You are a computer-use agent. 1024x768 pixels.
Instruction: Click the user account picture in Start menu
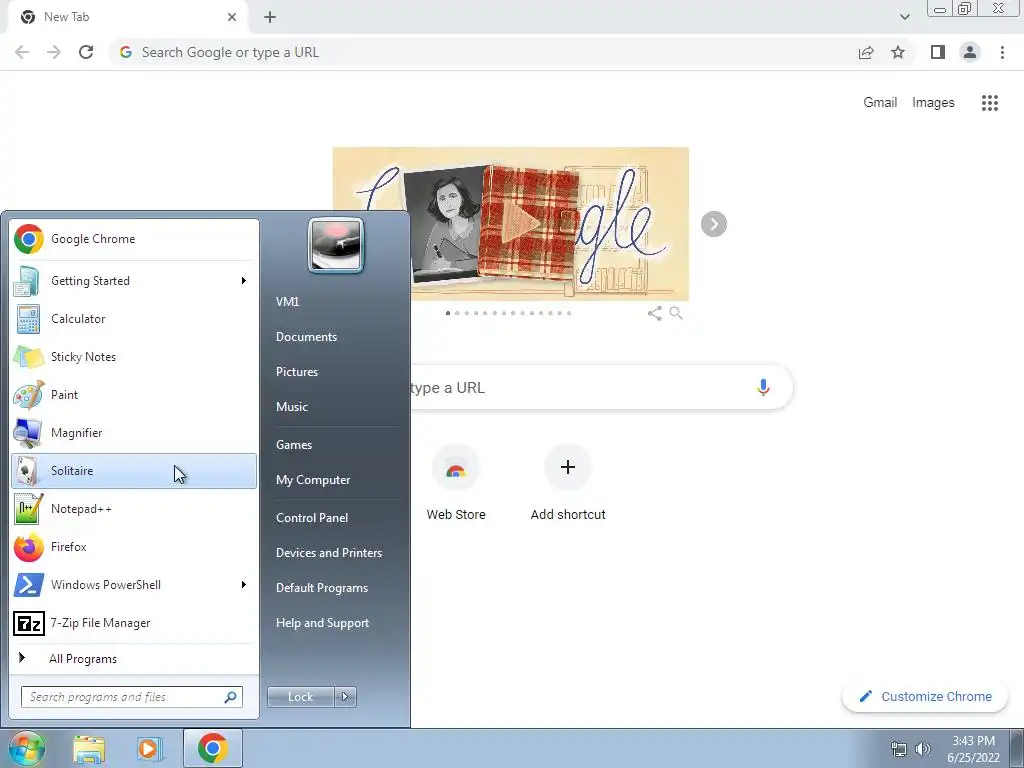[x=336, y=246]
